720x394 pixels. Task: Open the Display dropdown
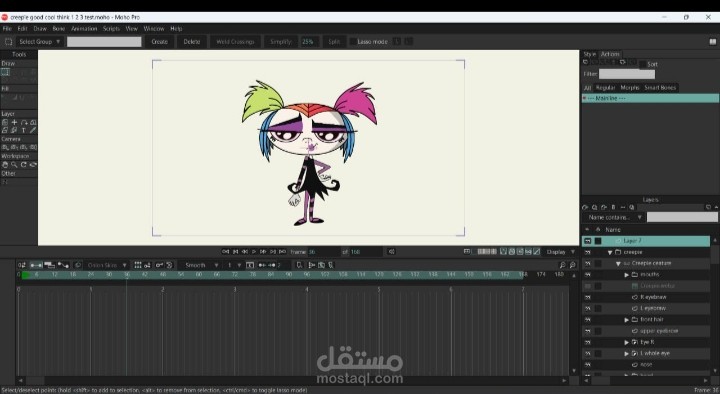click(x=560, y=252)
